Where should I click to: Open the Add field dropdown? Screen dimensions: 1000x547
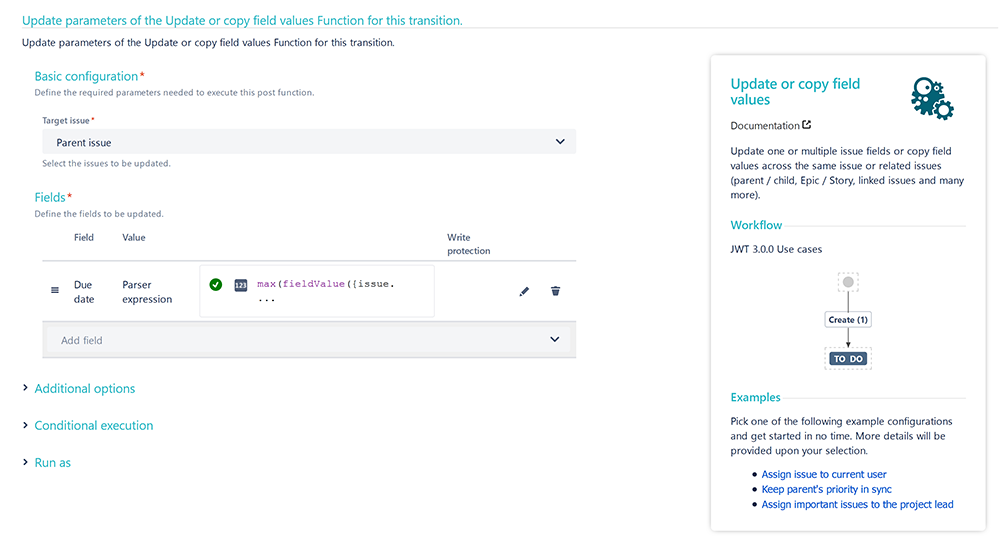[x=310, y=340]
